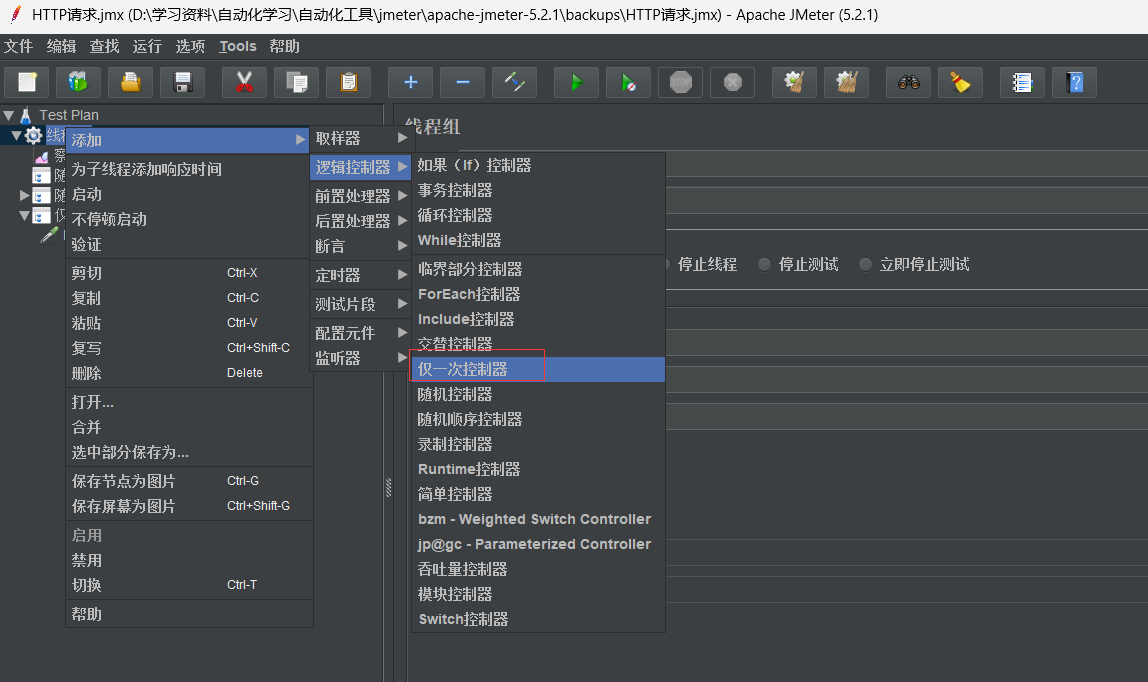Screen dimensions: 1148x682
Task: Click the Test Plan flask icon
Action: coord(26,115)
